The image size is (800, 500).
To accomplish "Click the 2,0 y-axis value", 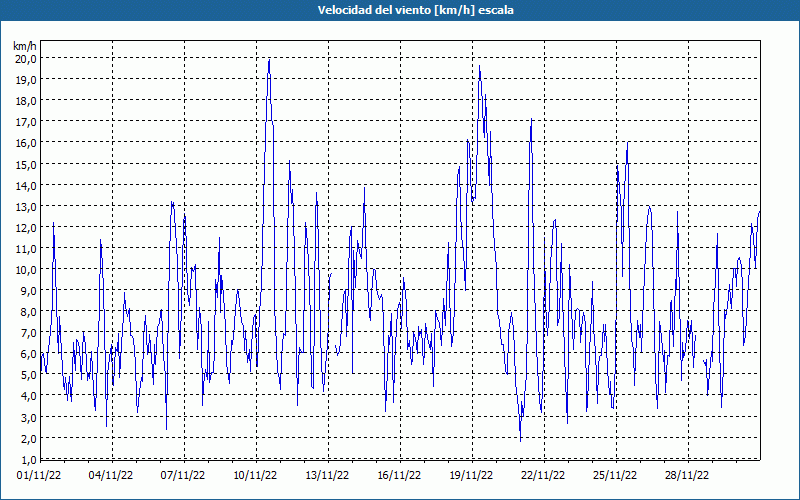I will (29, 439).
